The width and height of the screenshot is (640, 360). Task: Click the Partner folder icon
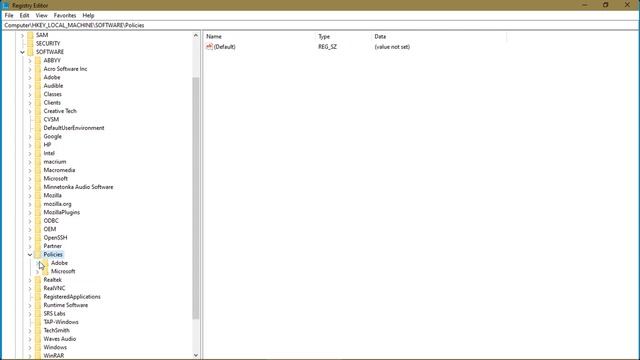point(38,246)
